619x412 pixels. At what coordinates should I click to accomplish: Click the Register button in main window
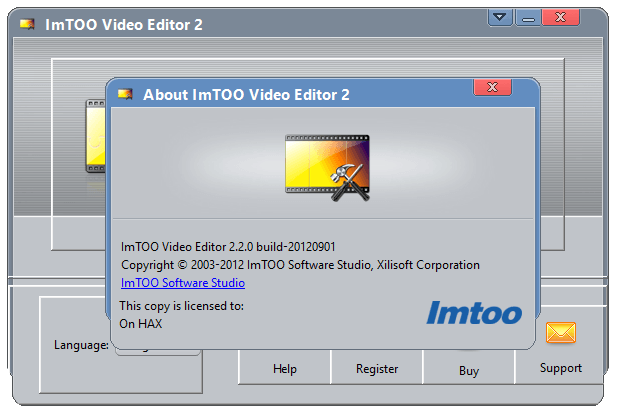tap(377, 369)
